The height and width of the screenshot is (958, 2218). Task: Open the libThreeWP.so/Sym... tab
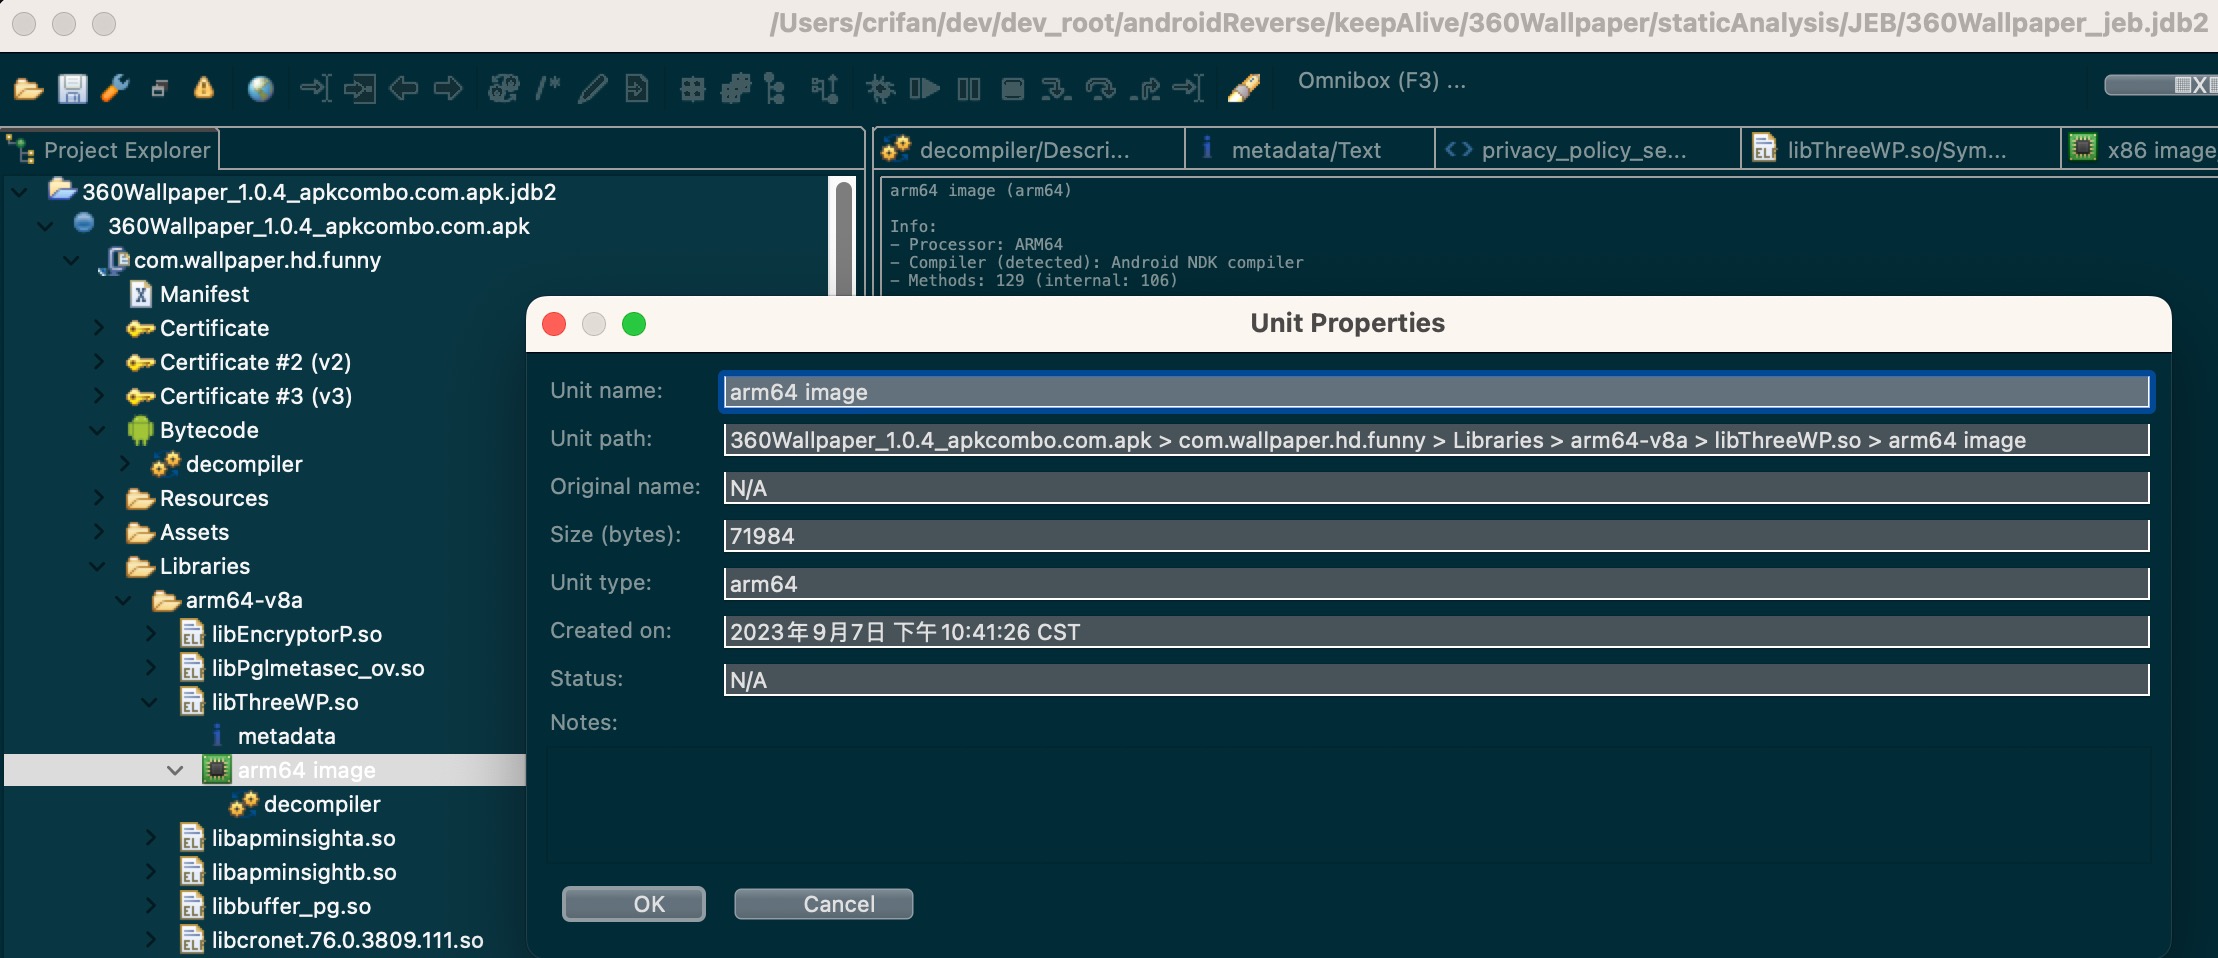(1900, 150)
